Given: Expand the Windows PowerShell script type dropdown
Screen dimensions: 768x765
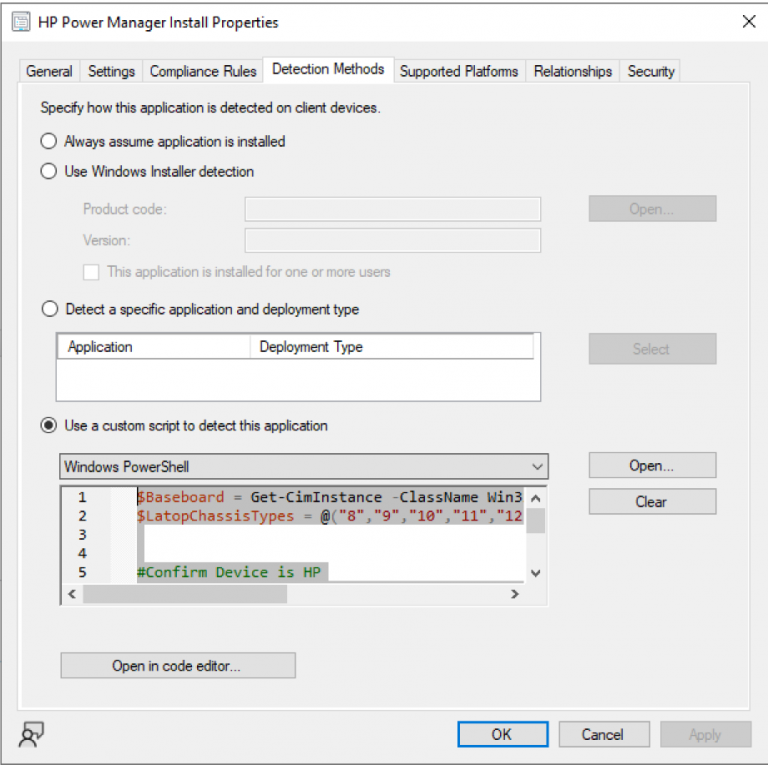Looking at the screenshot, I should point(304,466).
